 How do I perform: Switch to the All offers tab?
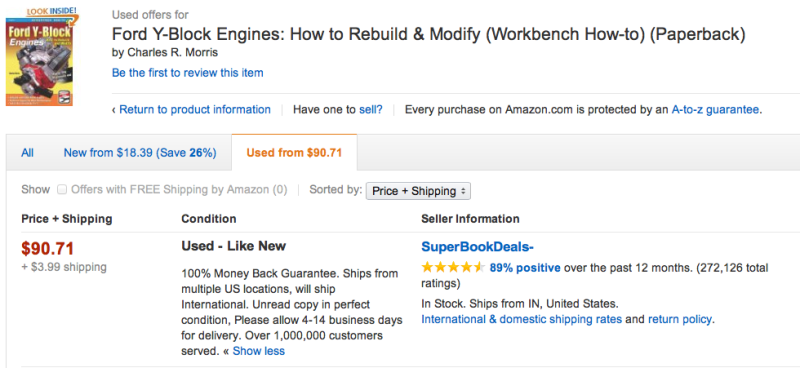tap(28, 153)
